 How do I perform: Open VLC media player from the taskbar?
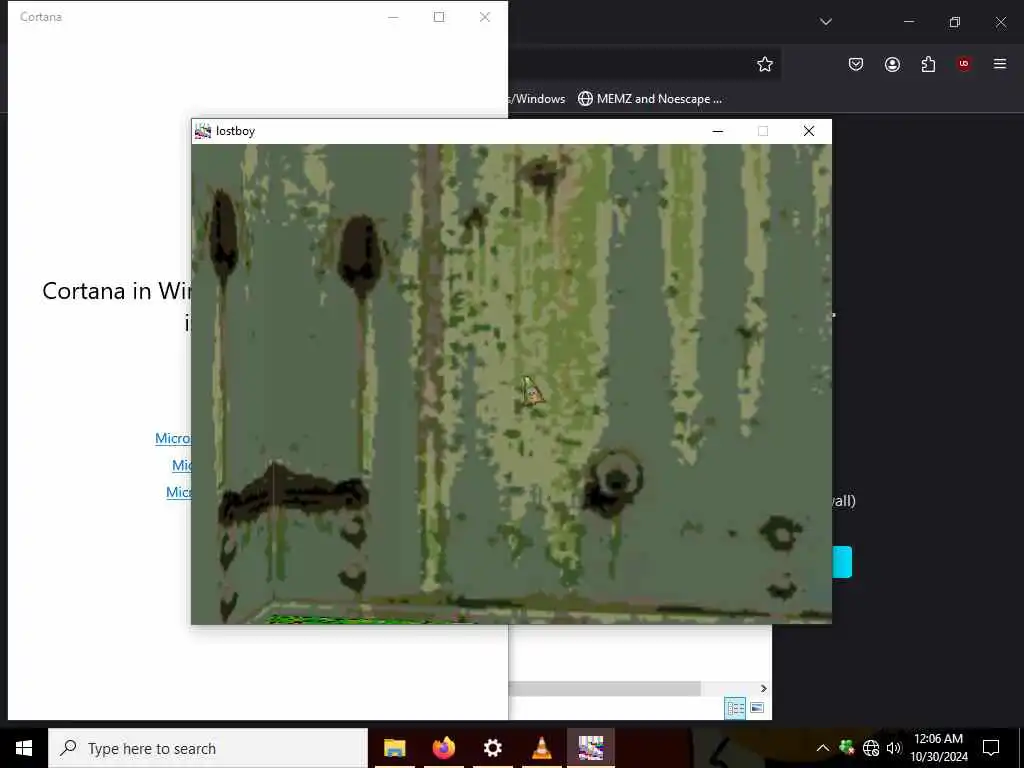point(541,748)
